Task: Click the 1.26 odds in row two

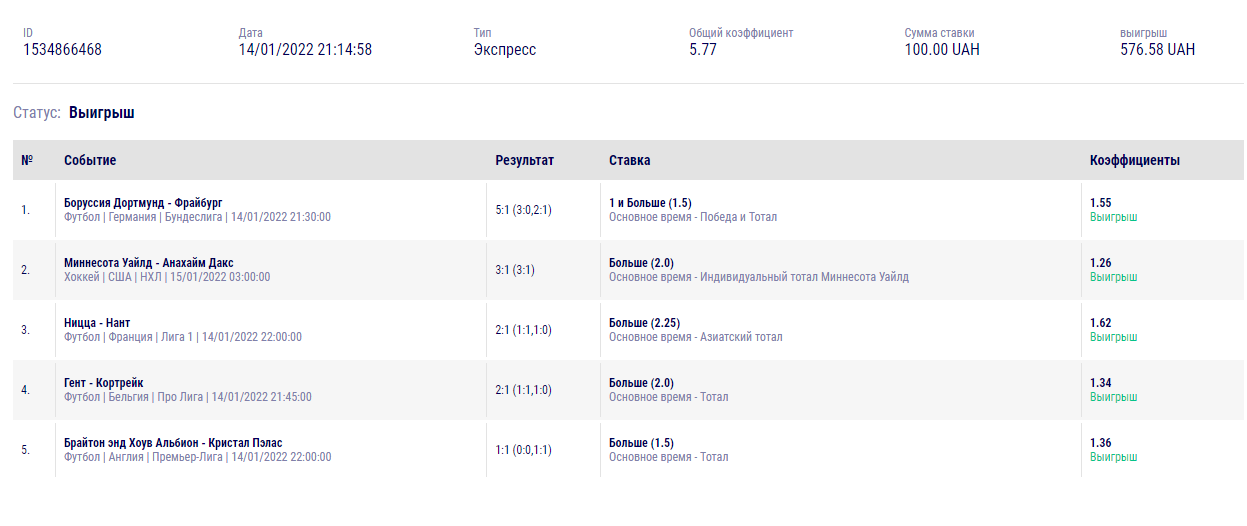Action: tap(1100, 263)
